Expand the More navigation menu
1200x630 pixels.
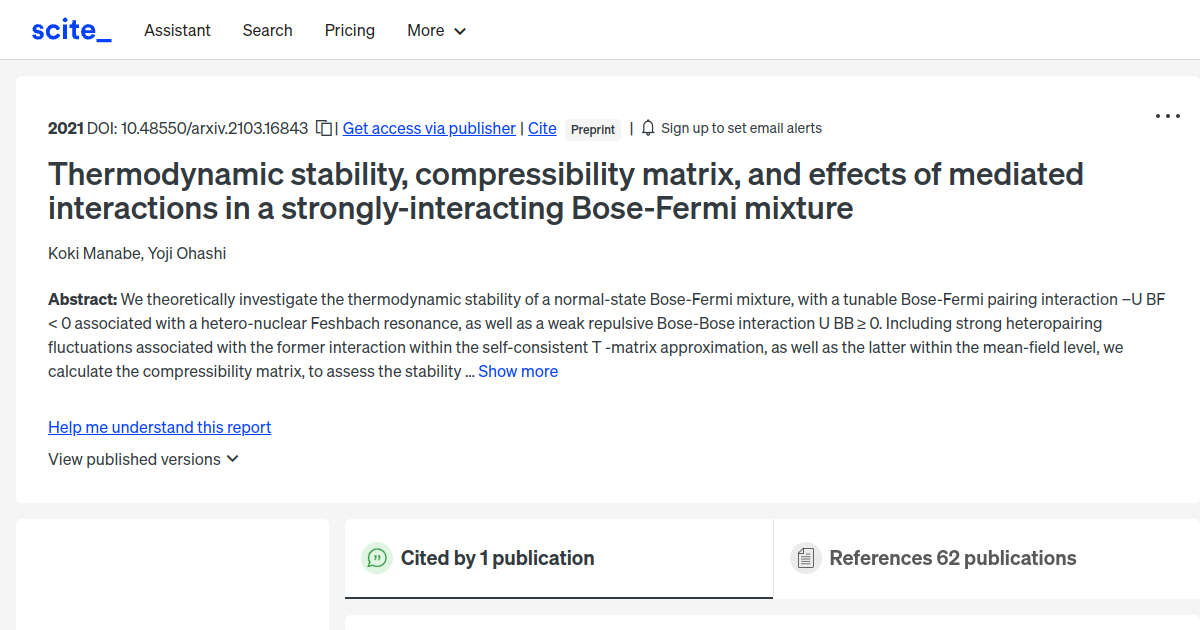[436, 31]
